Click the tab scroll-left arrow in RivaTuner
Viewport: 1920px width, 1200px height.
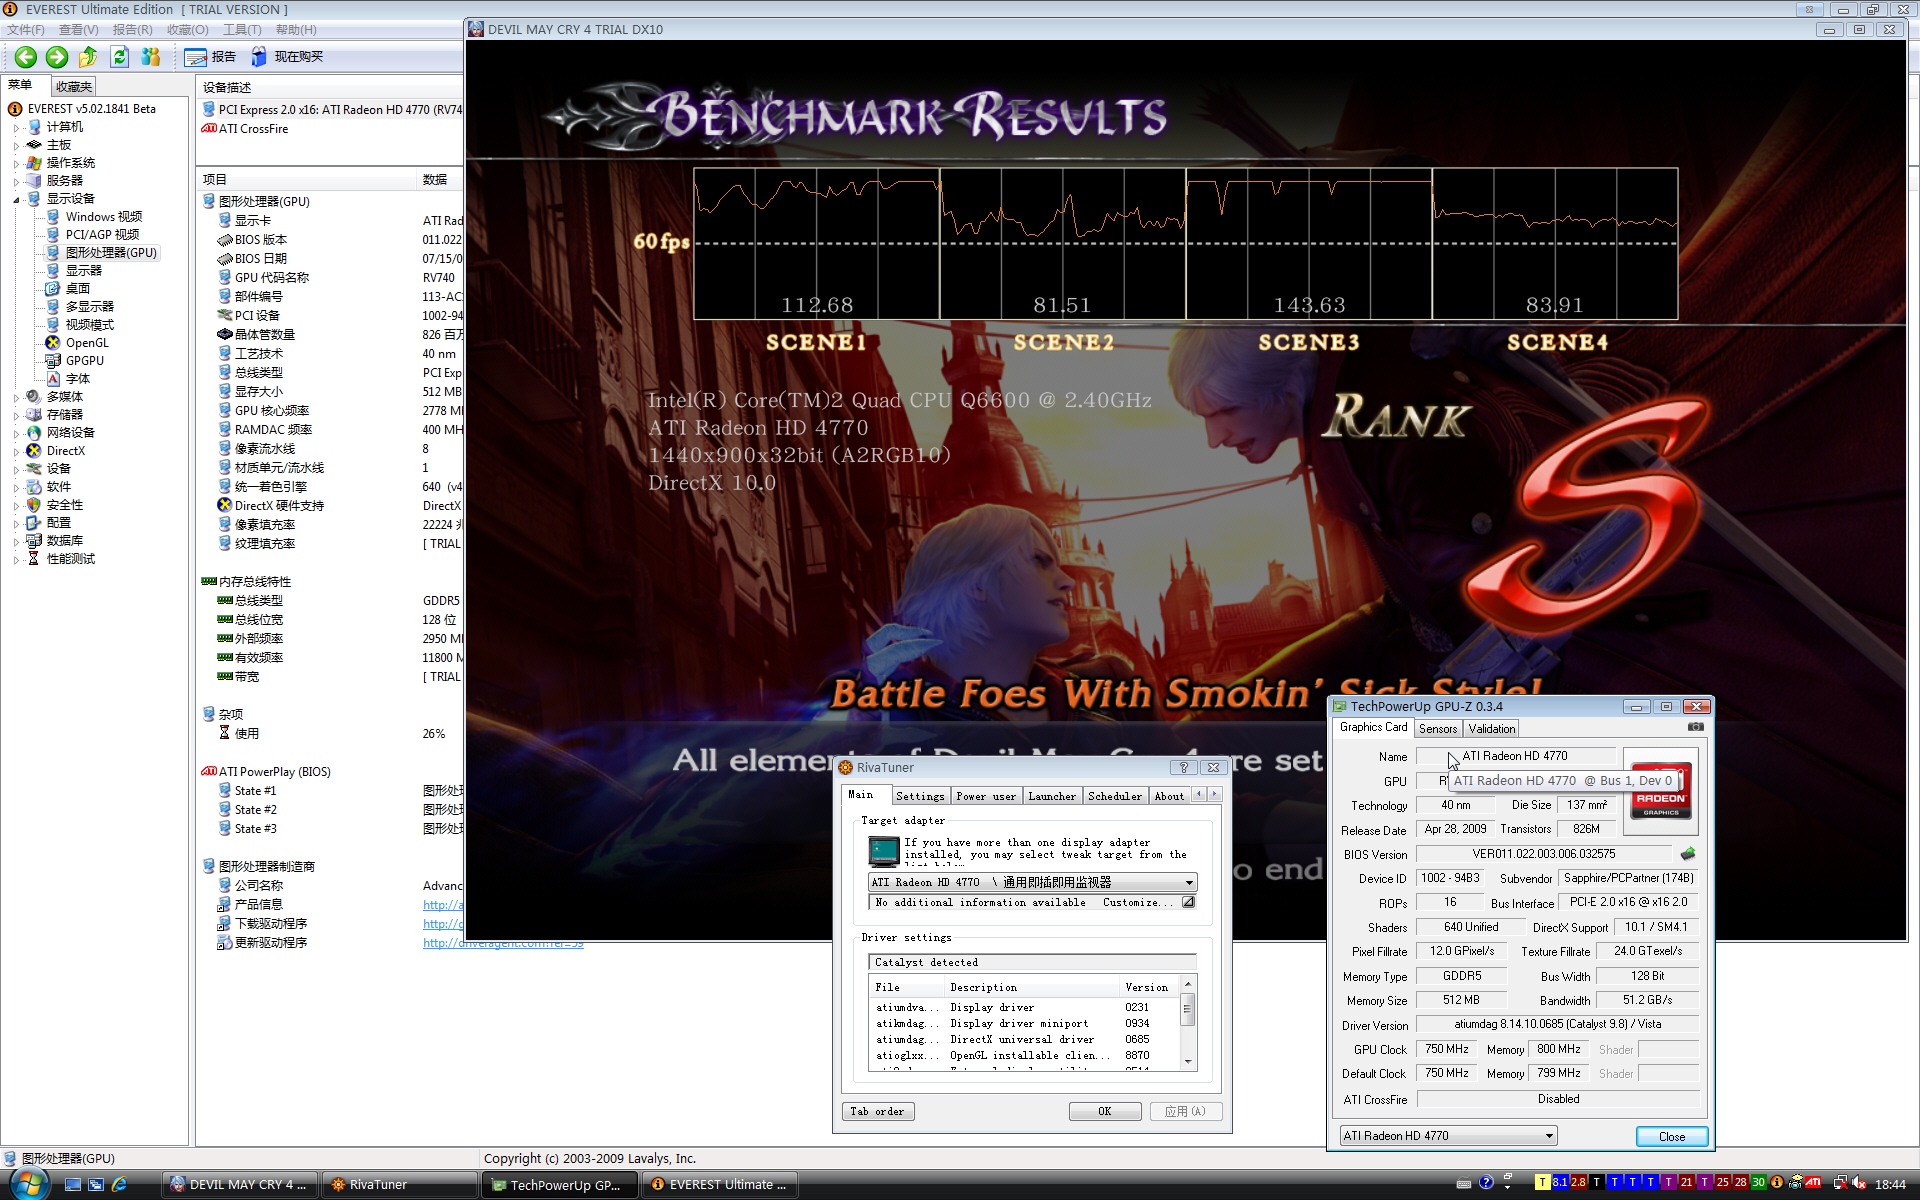tap(1199, 795)
